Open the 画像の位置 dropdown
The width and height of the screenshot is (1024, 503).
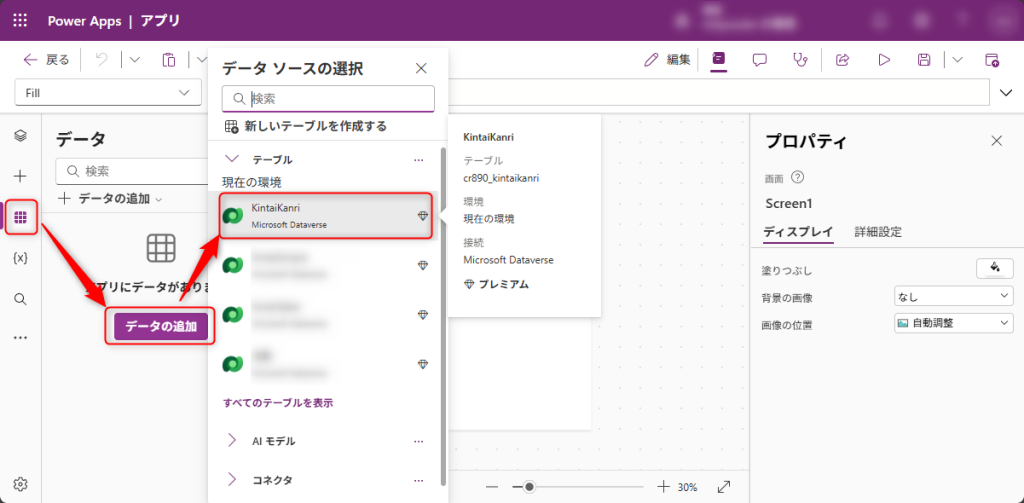[x=953, y=323]
